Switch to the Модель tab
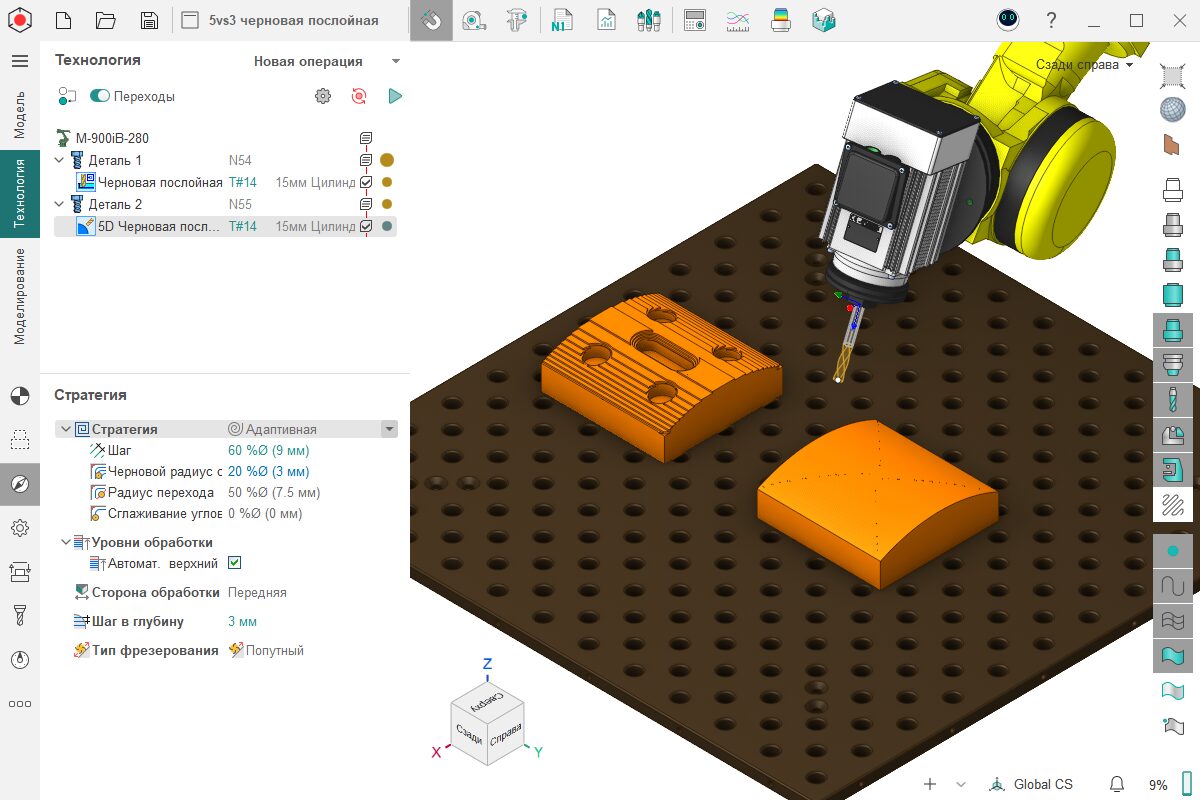Viewport: 1200px width, 800px height. [19, 114]
